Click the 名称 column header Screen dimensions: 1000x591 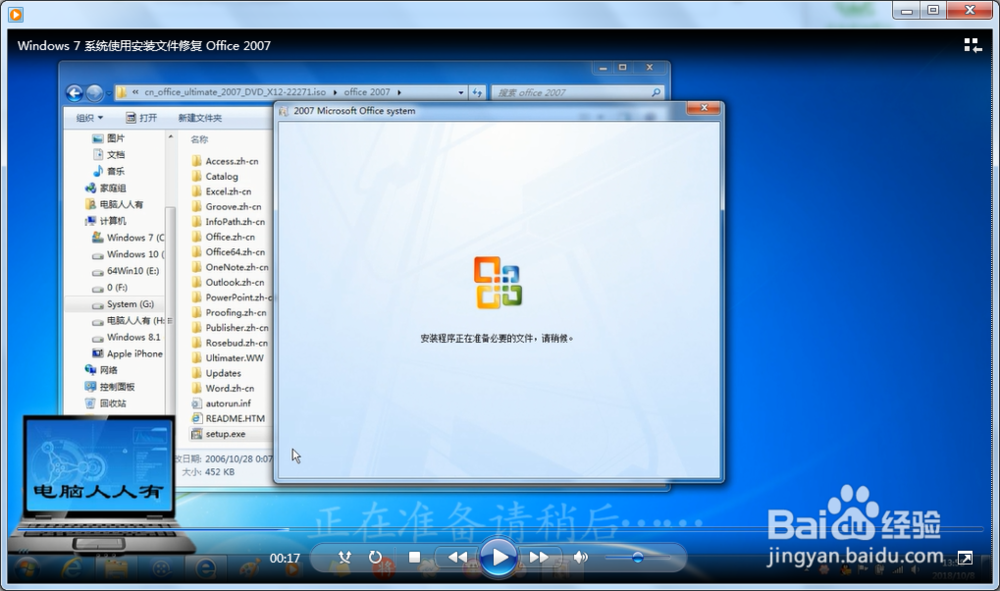pyautogui.click(x=199, y=139)
